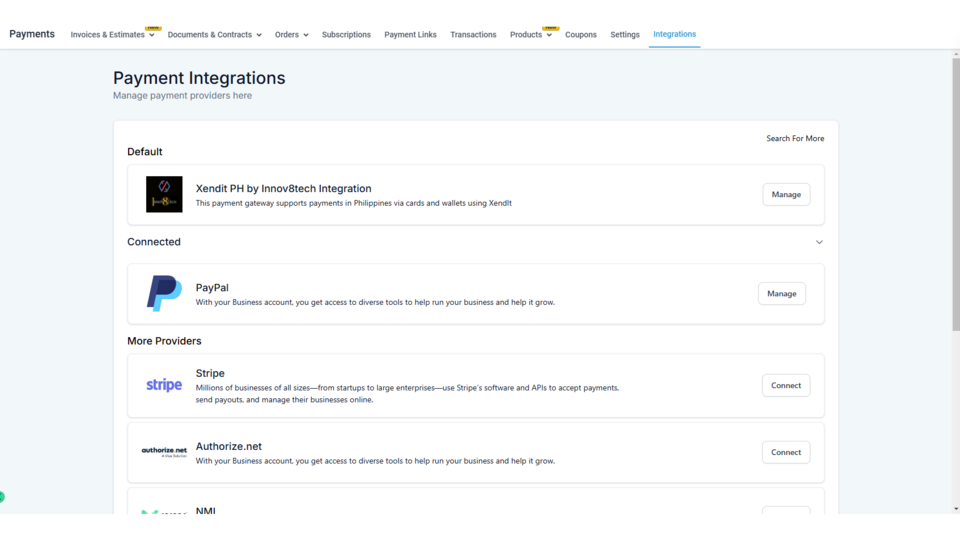The height and width of the screenshot is (540, 960).
Task: Click the Payments heading in navbar
Action: click(x=32, y=34)
